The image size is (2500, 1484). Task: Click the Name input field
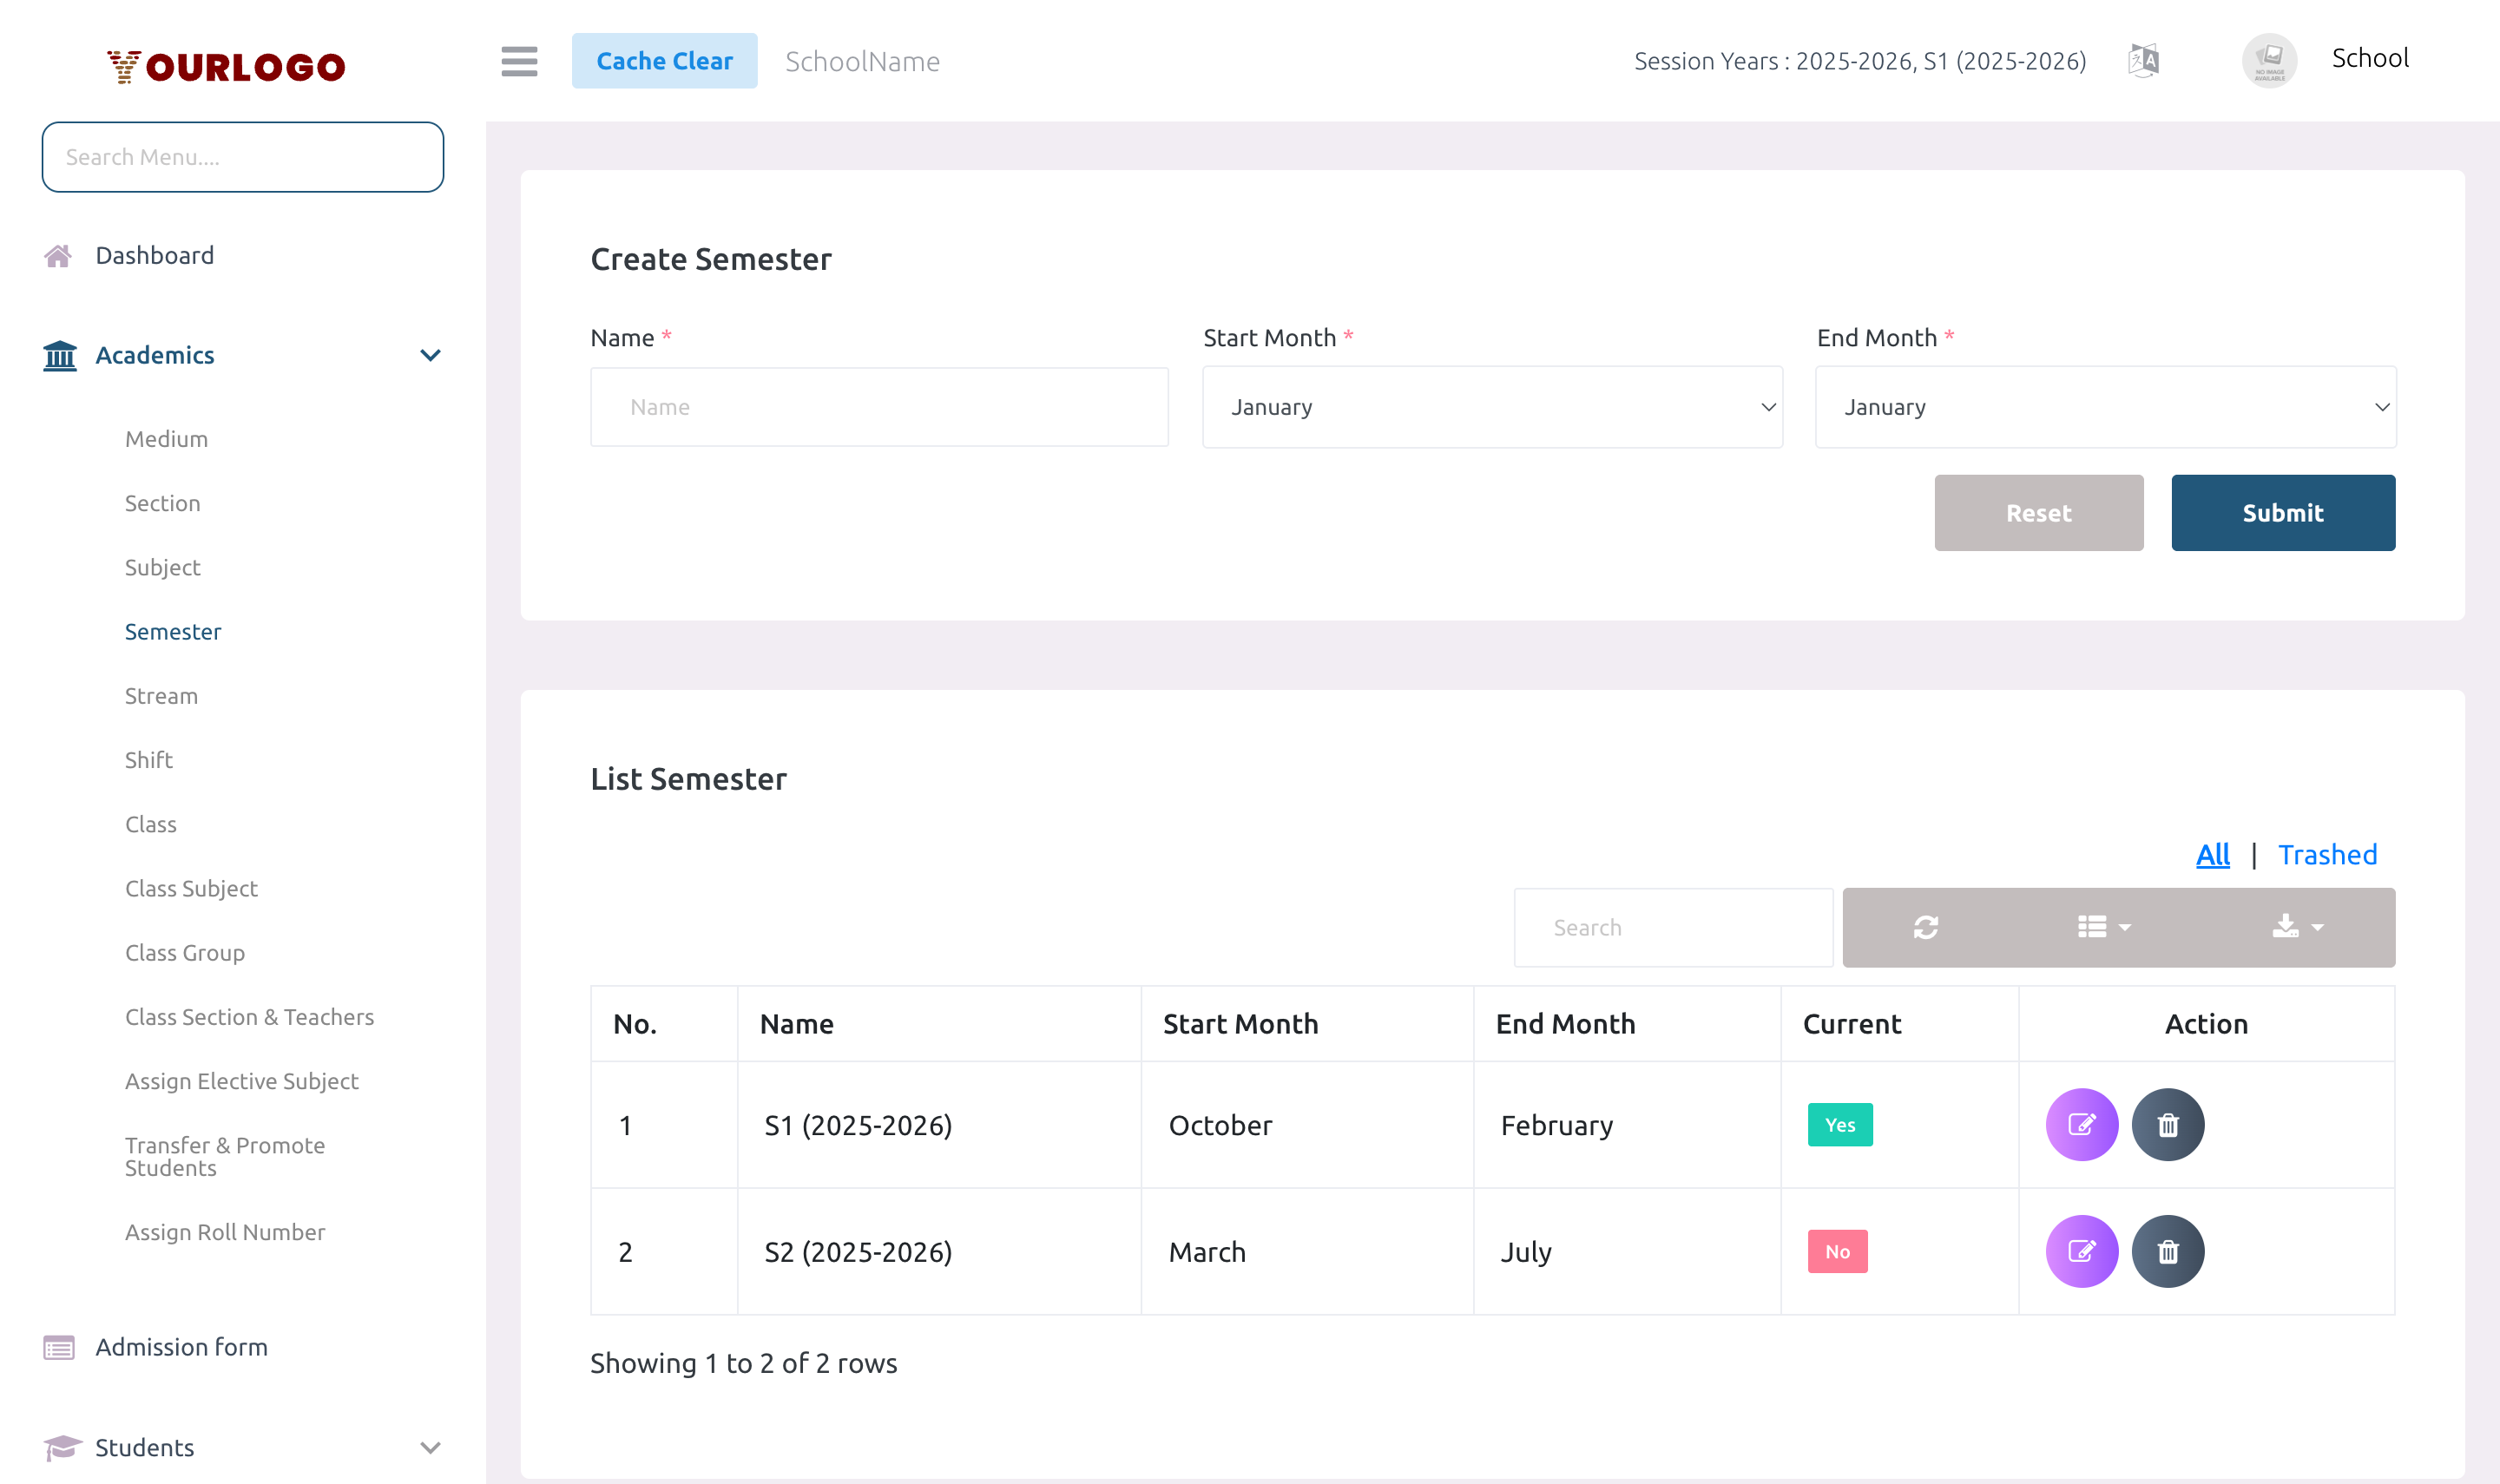coord(878,406)
